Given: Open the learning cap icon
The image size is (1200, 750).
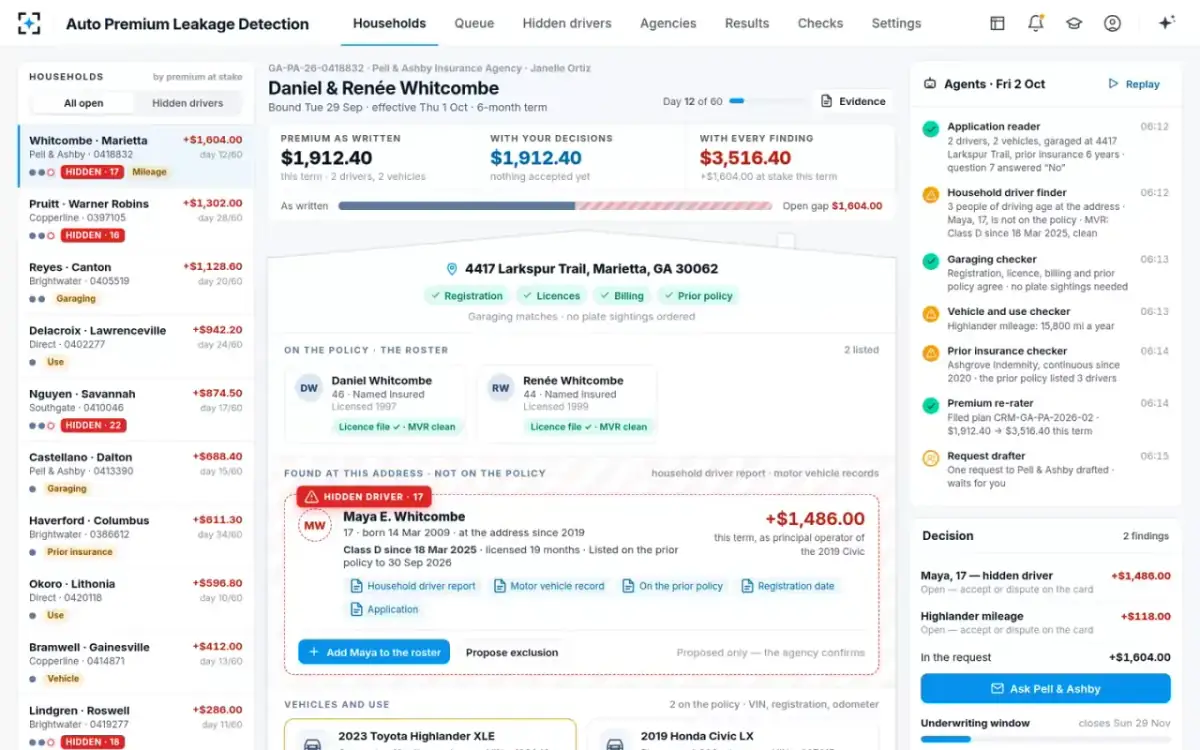Looking at the screenshot, I should tap(1074, 23).
